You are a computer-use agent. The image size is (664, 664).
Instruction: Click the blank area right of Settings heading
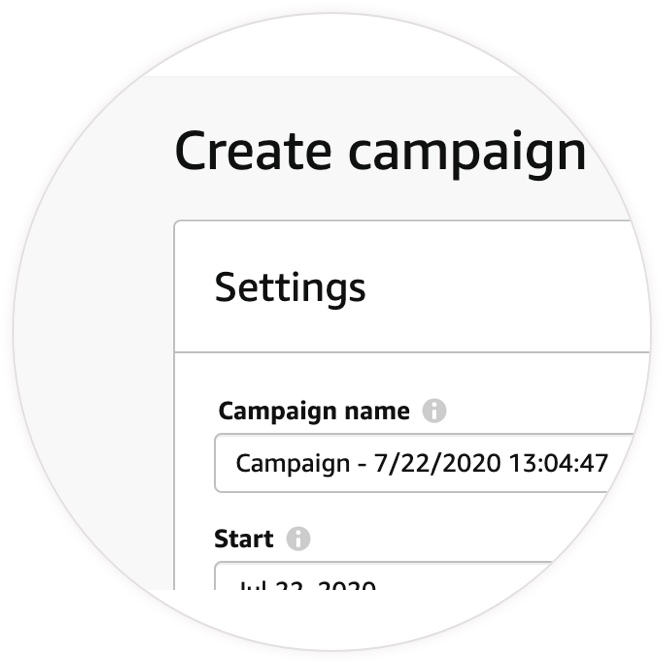[x=500, y=287]
